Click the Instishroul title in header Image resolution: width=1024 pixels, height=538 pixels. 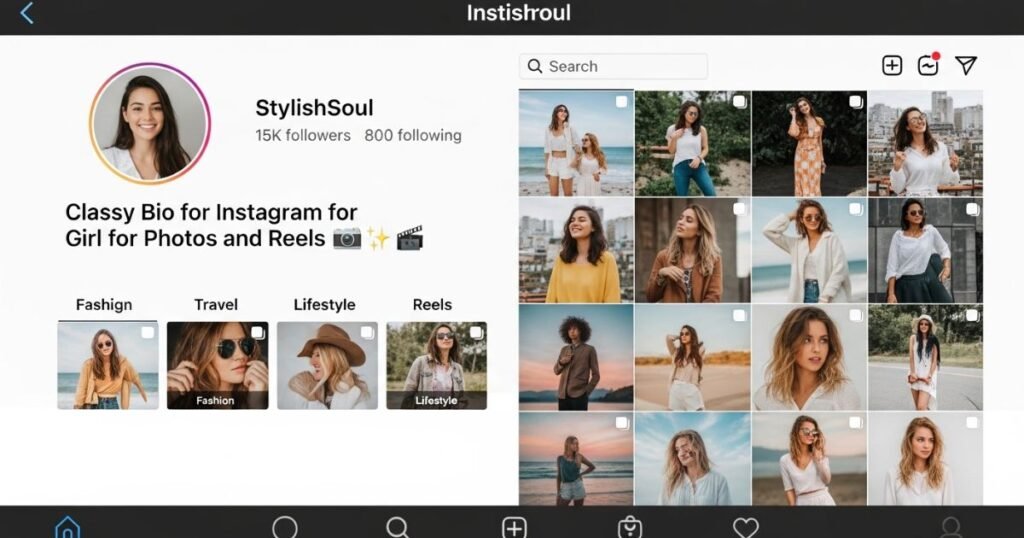point(519,12)
